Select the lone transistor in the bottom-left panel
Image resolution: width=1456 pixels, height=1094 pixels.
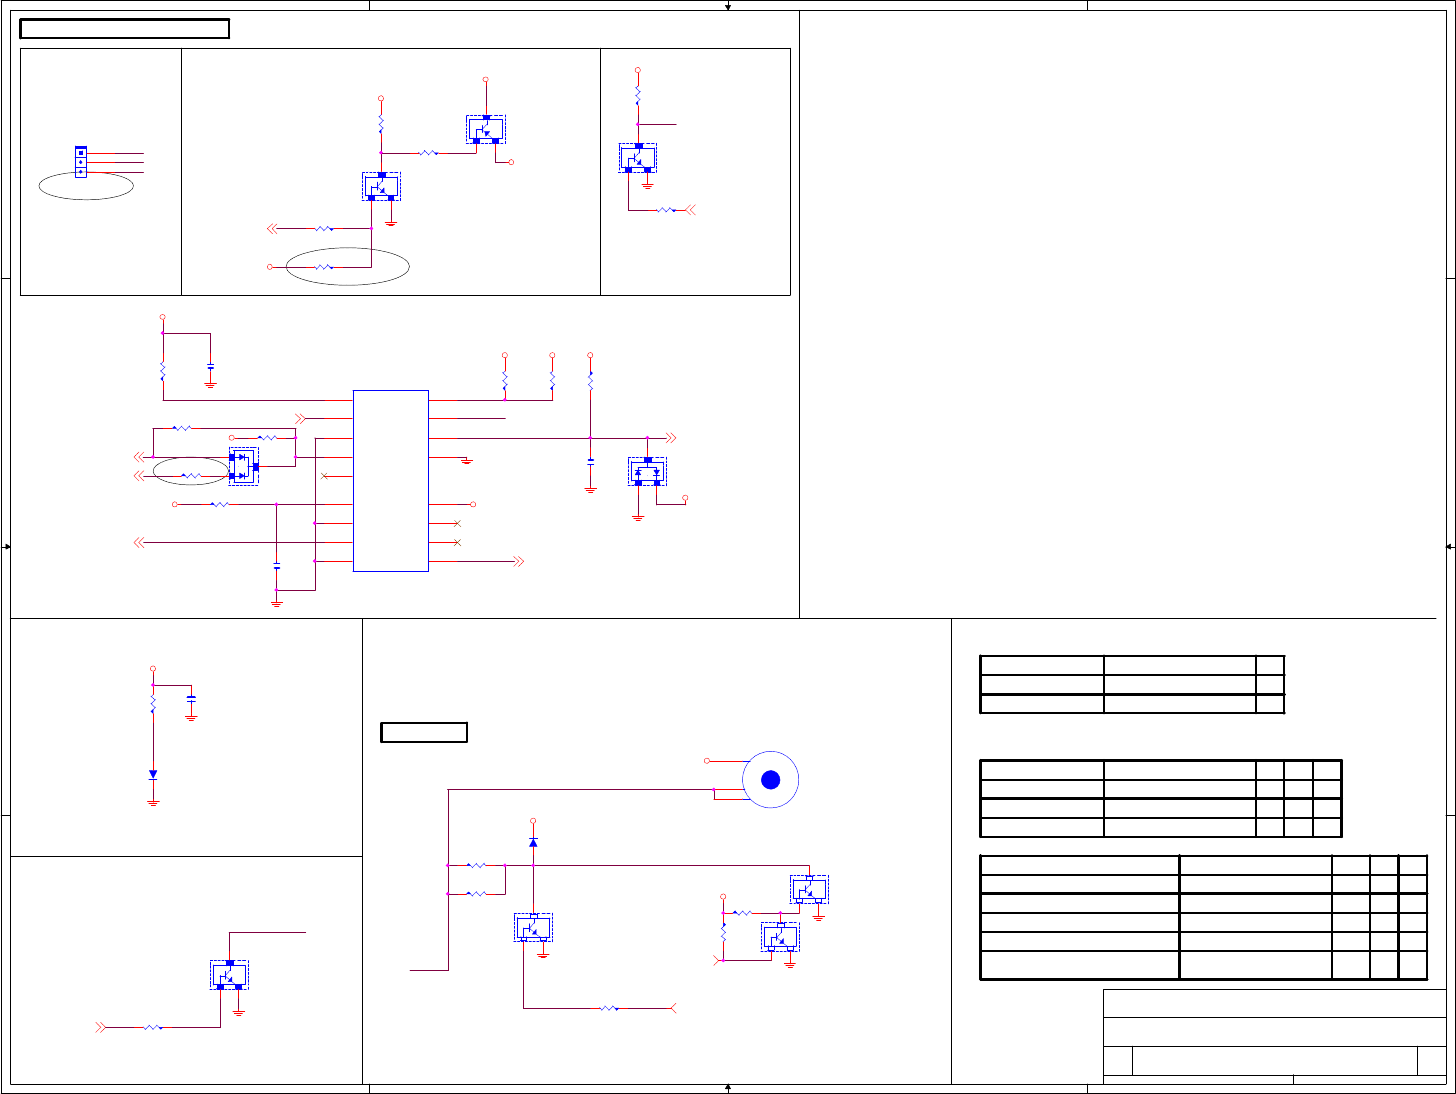(x=229, y=975)
